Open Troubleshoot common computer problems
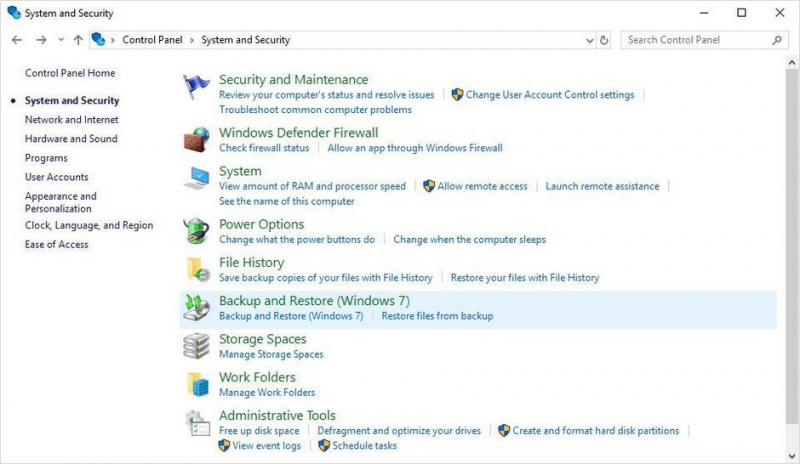This screenshot has width=800, height=464. [315, 109]
